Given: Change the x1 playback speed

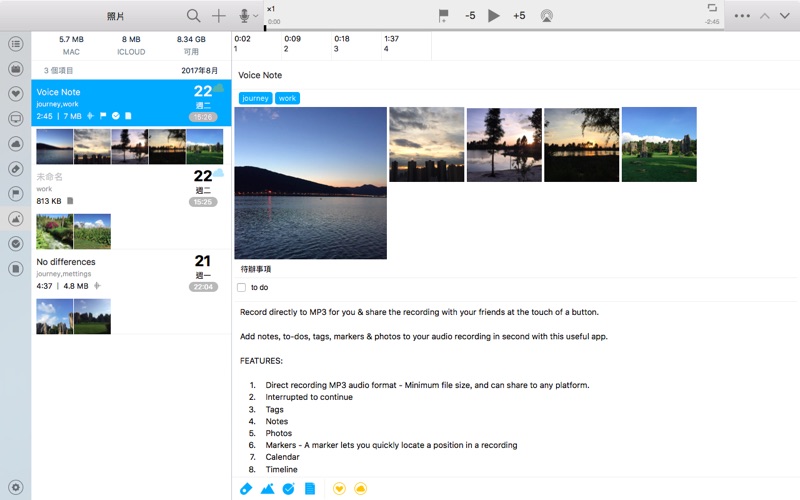Looking at the screenshot, I should [271, 9].
